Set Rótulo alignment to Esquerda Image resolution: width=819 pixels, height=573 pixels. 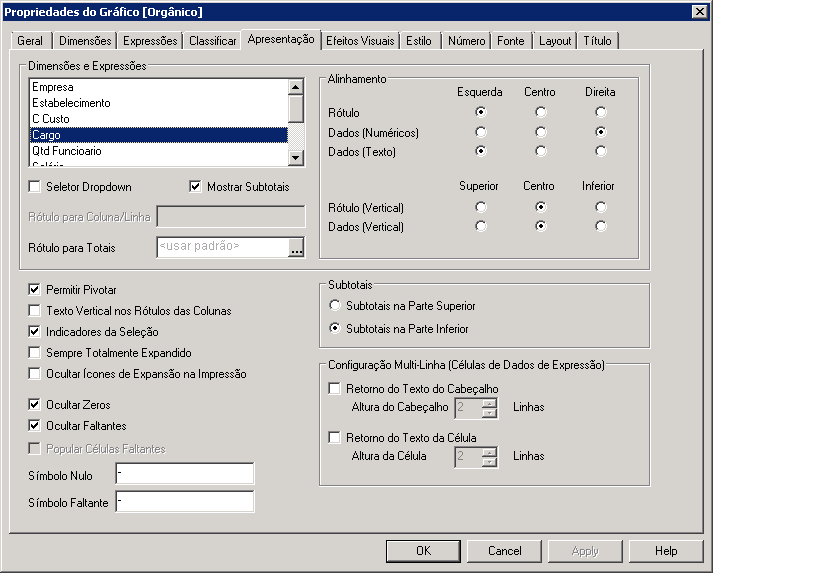pos(481,112)
